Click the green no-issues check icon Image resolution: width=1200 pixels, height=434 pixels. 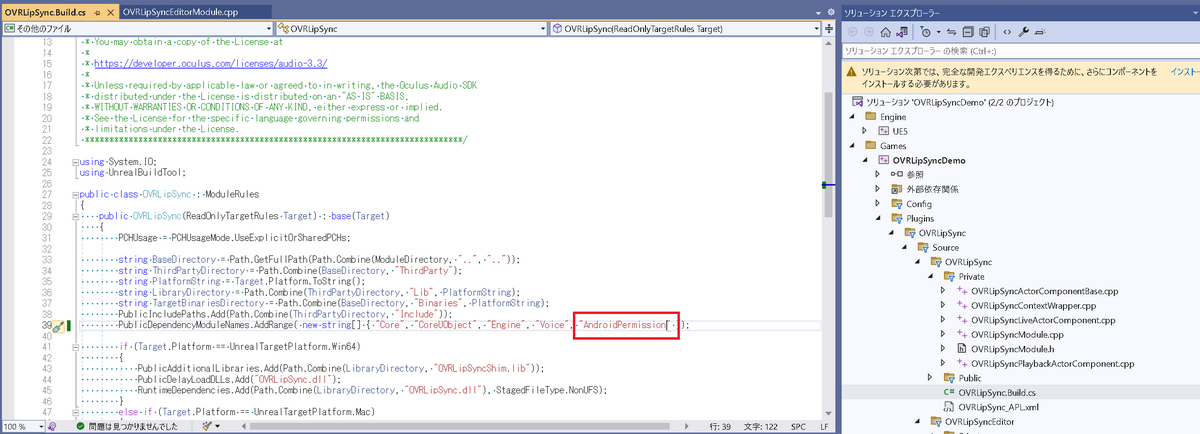point(81,426)
